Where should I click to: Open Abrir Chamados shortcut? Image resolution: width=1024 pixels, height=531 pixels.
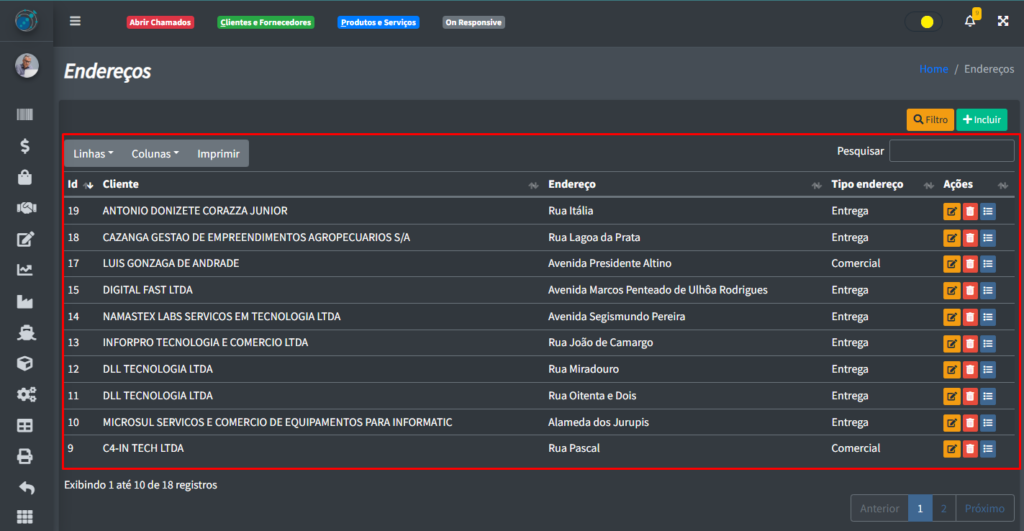click(x=160, y=22)
